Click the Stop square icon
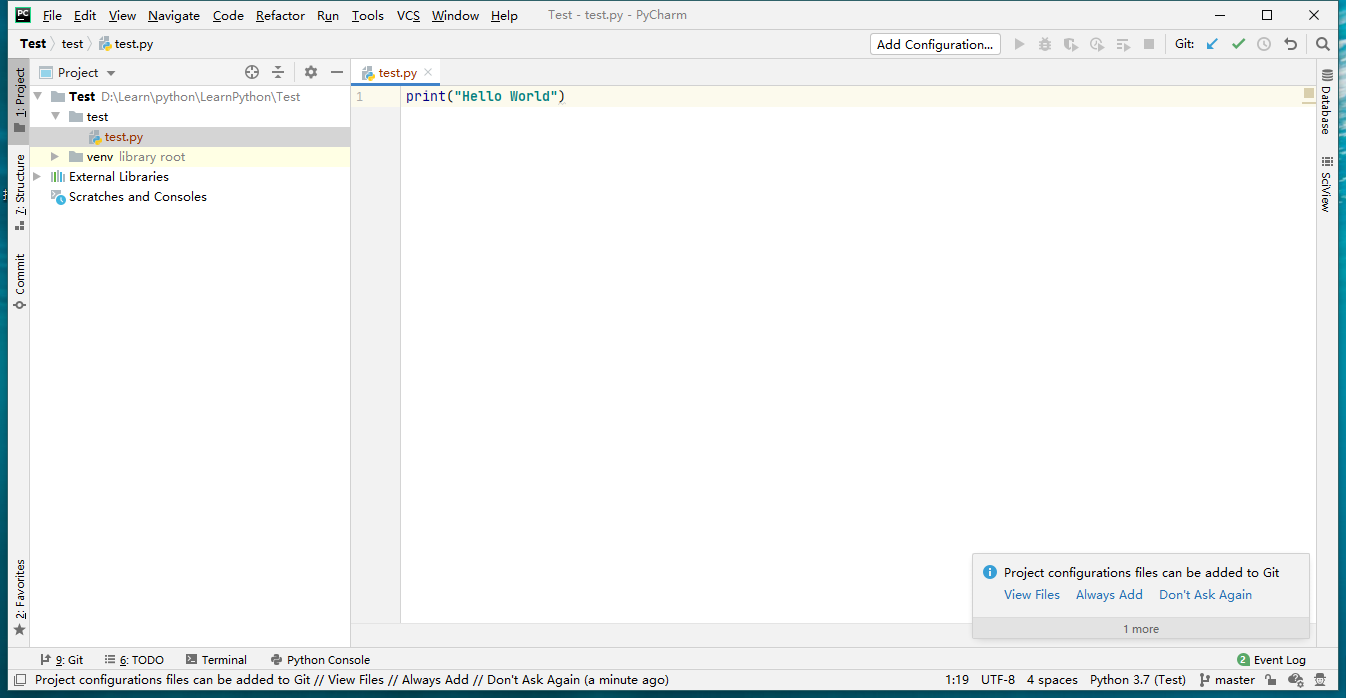The image size is (1346, 698). tap(1149, 44)
